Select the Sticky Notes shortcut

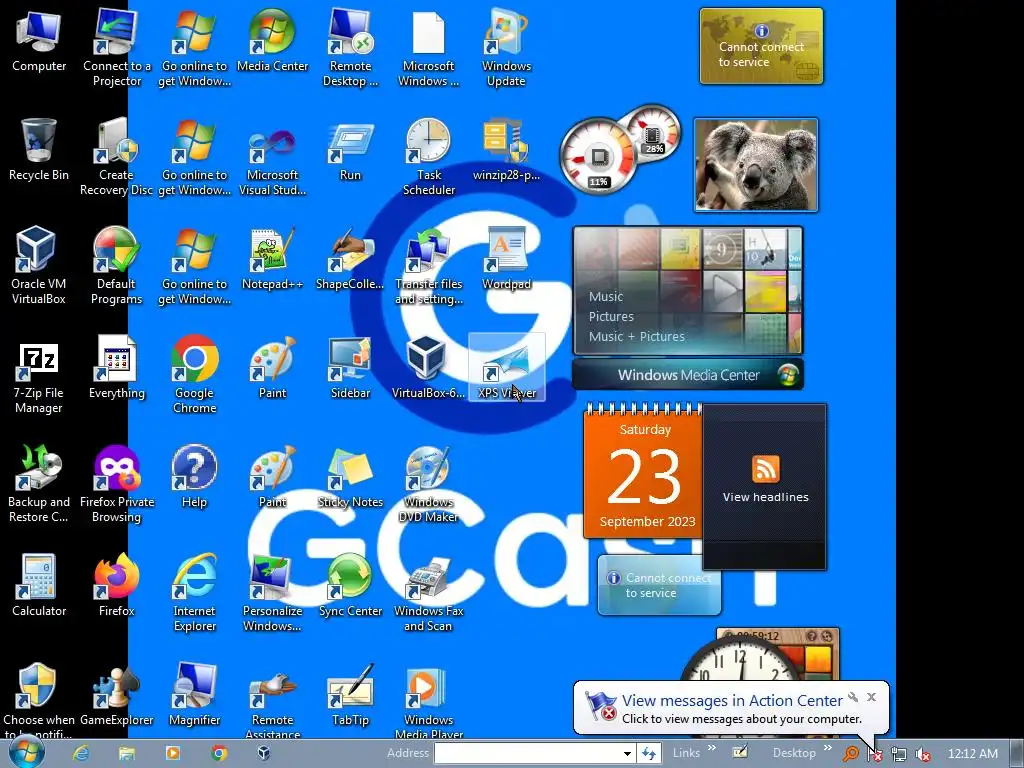click(351, 477)
